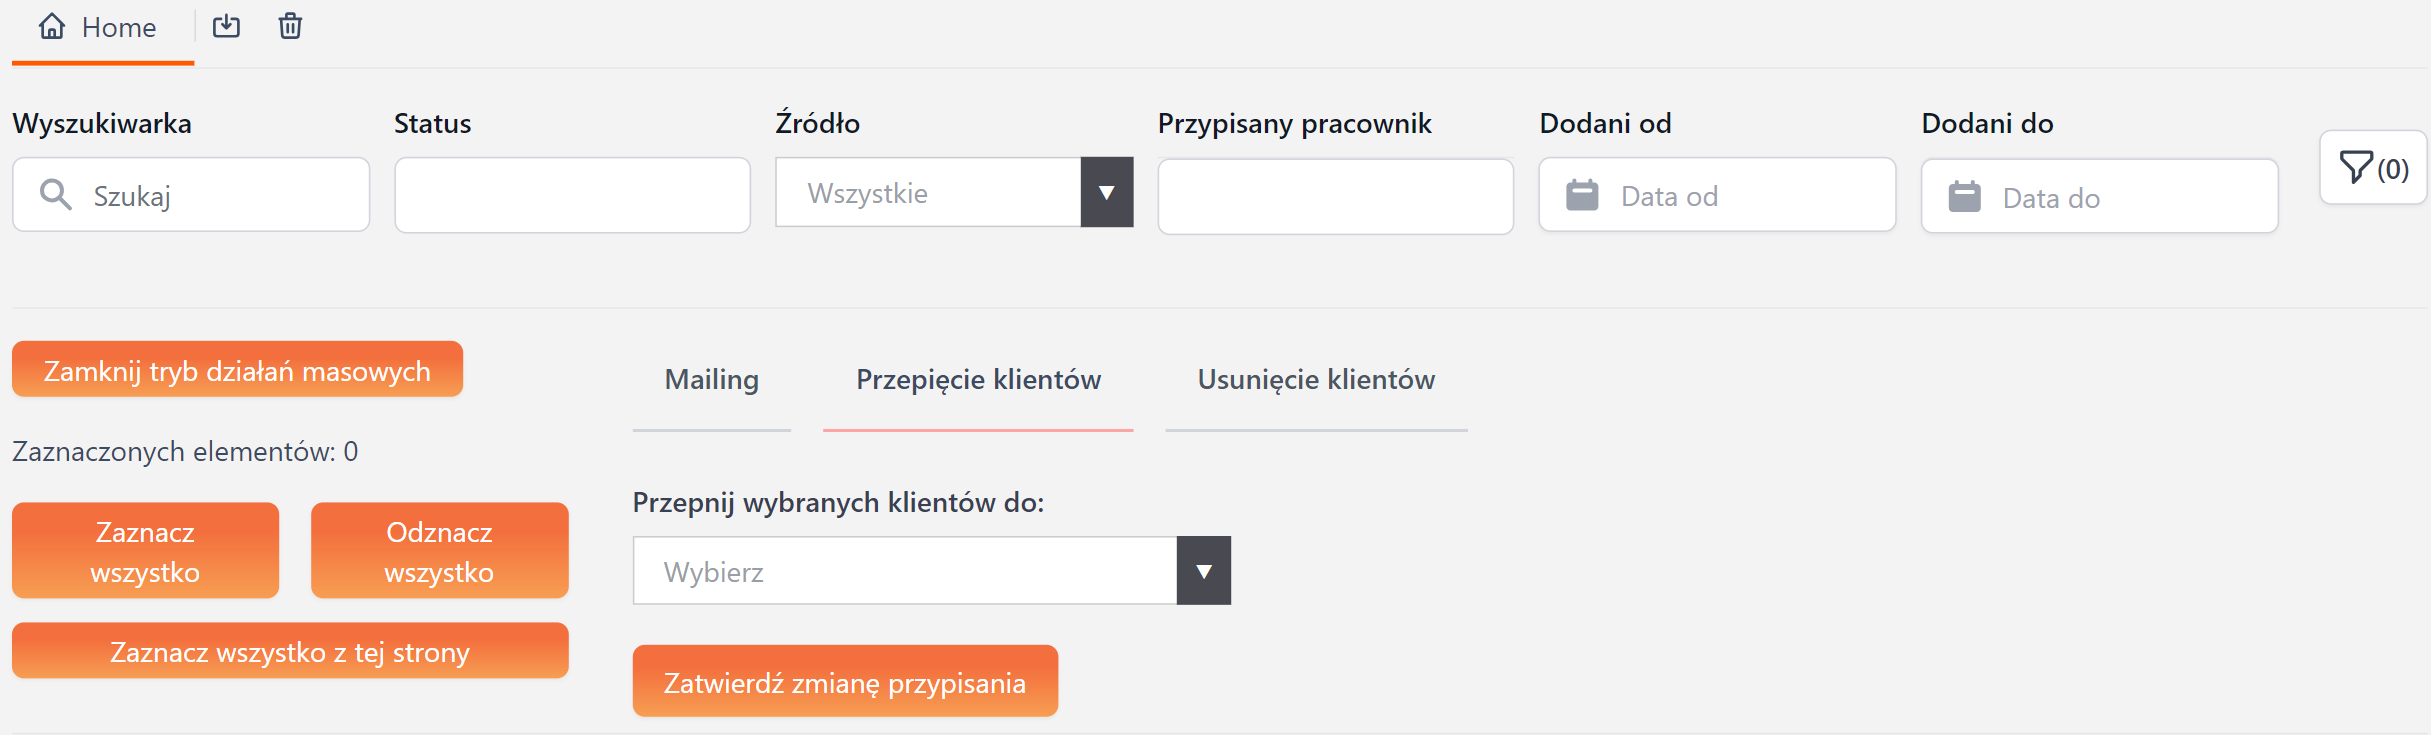This screenshot has width=2431, height=735.
Task: Focus the Szukaj search input
Action: 220,196
